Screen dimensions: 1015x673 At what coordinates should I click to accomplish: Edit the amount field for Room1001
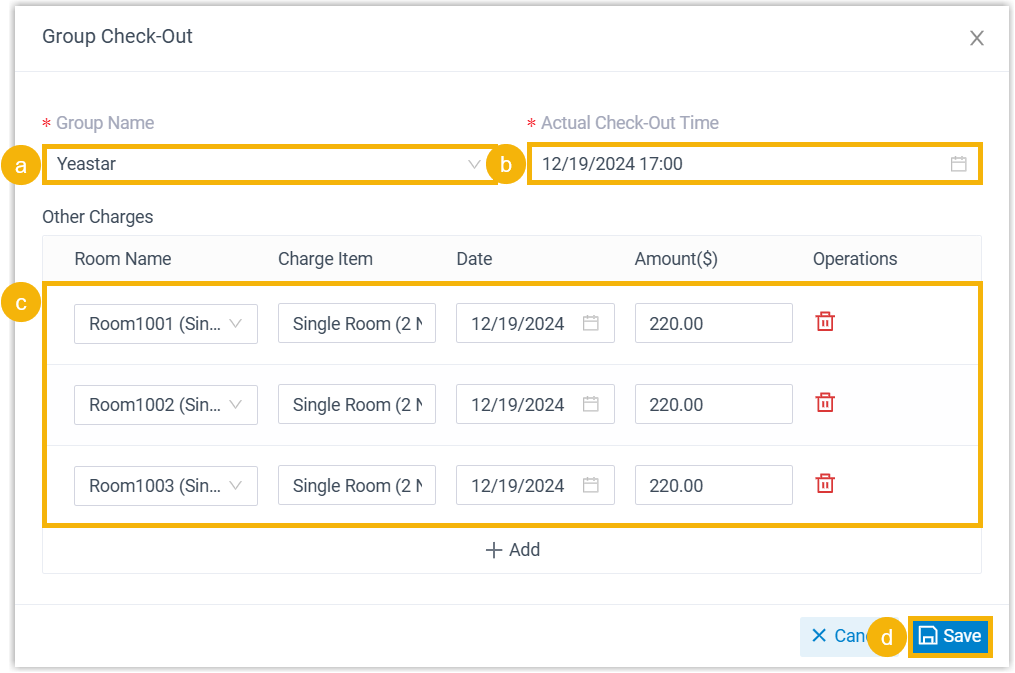pos(713,324)
